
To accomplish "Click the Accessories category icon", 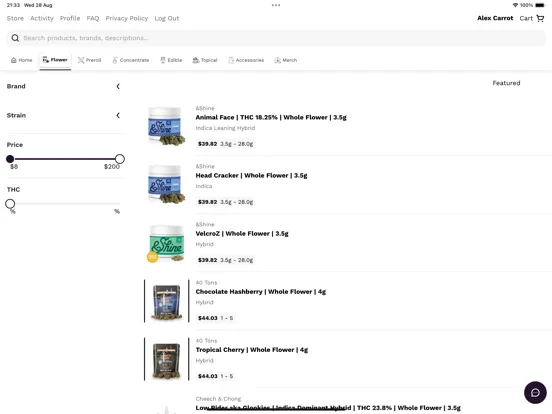I will tap(231, 60).
